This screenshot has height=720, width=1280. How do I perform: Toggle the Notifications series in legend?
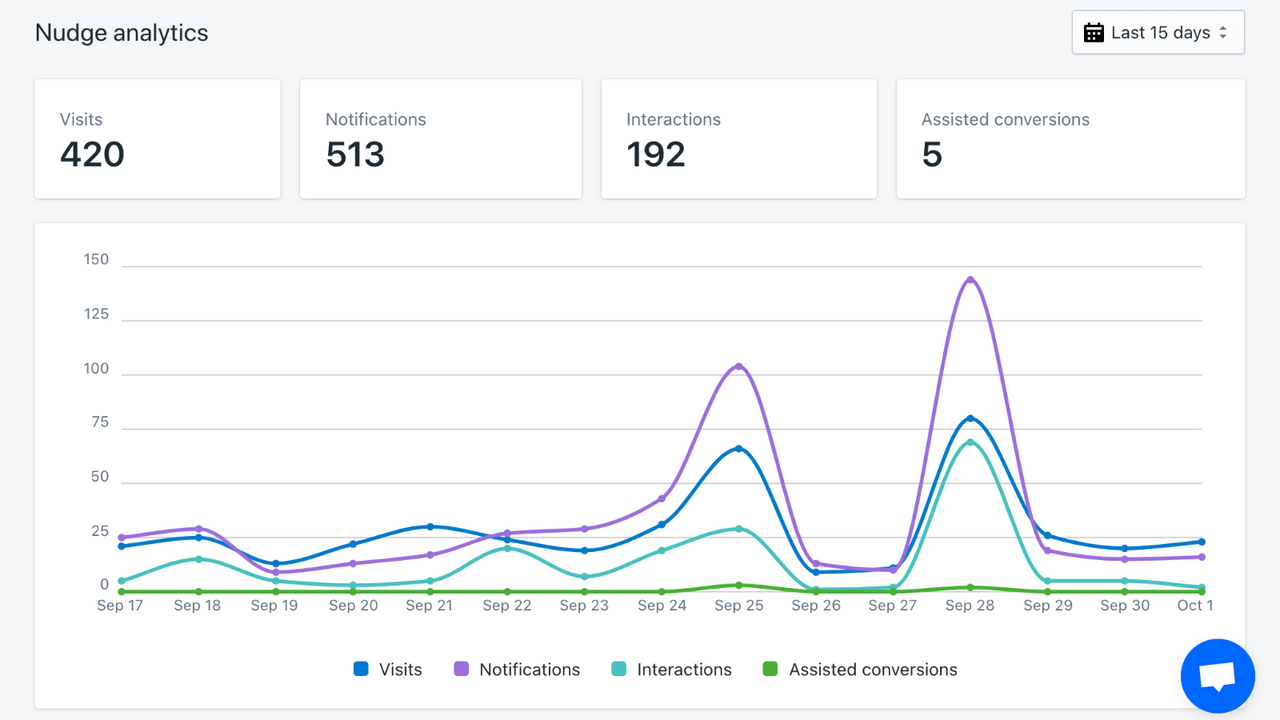(517, 670)
